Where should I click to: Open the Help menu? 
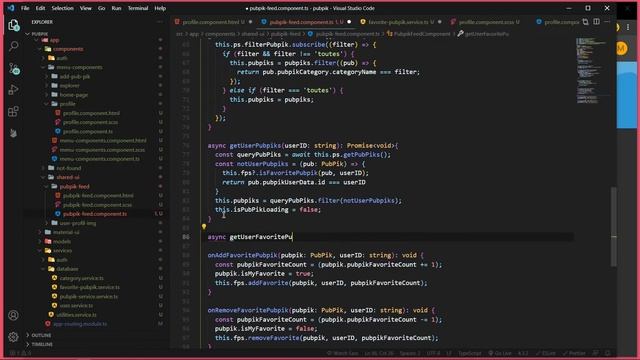[160, 8]
